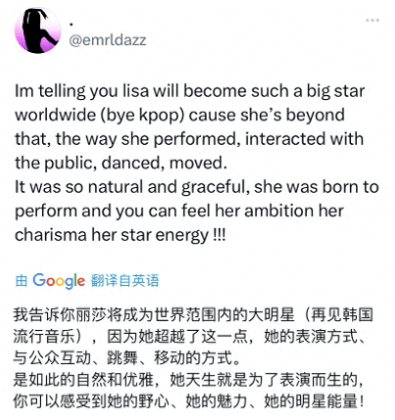This screenshot has width=395, height=420.
Task: Click the translated text 流行音乐
Action: pyautogui.click(x=45, y=337)
